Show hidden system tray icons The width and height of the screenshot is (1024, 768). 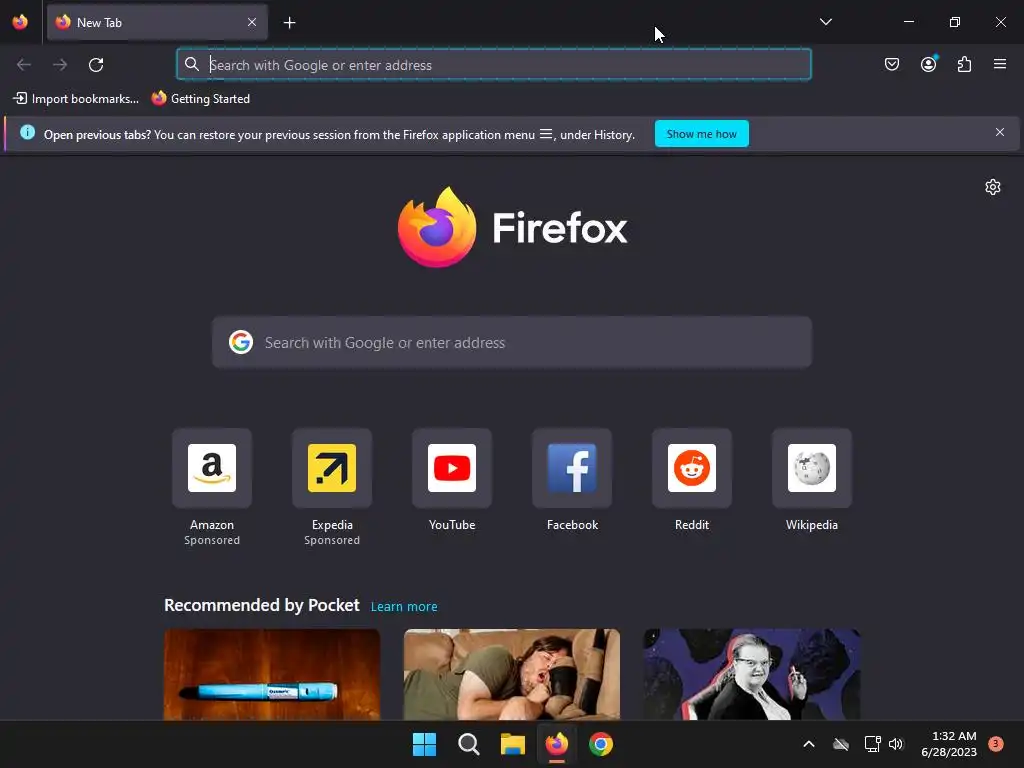808,744
